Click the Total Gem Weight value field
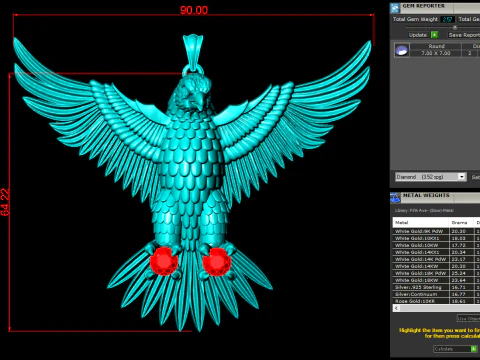Viewport: 480px width, 360px height. coord(447,19)
